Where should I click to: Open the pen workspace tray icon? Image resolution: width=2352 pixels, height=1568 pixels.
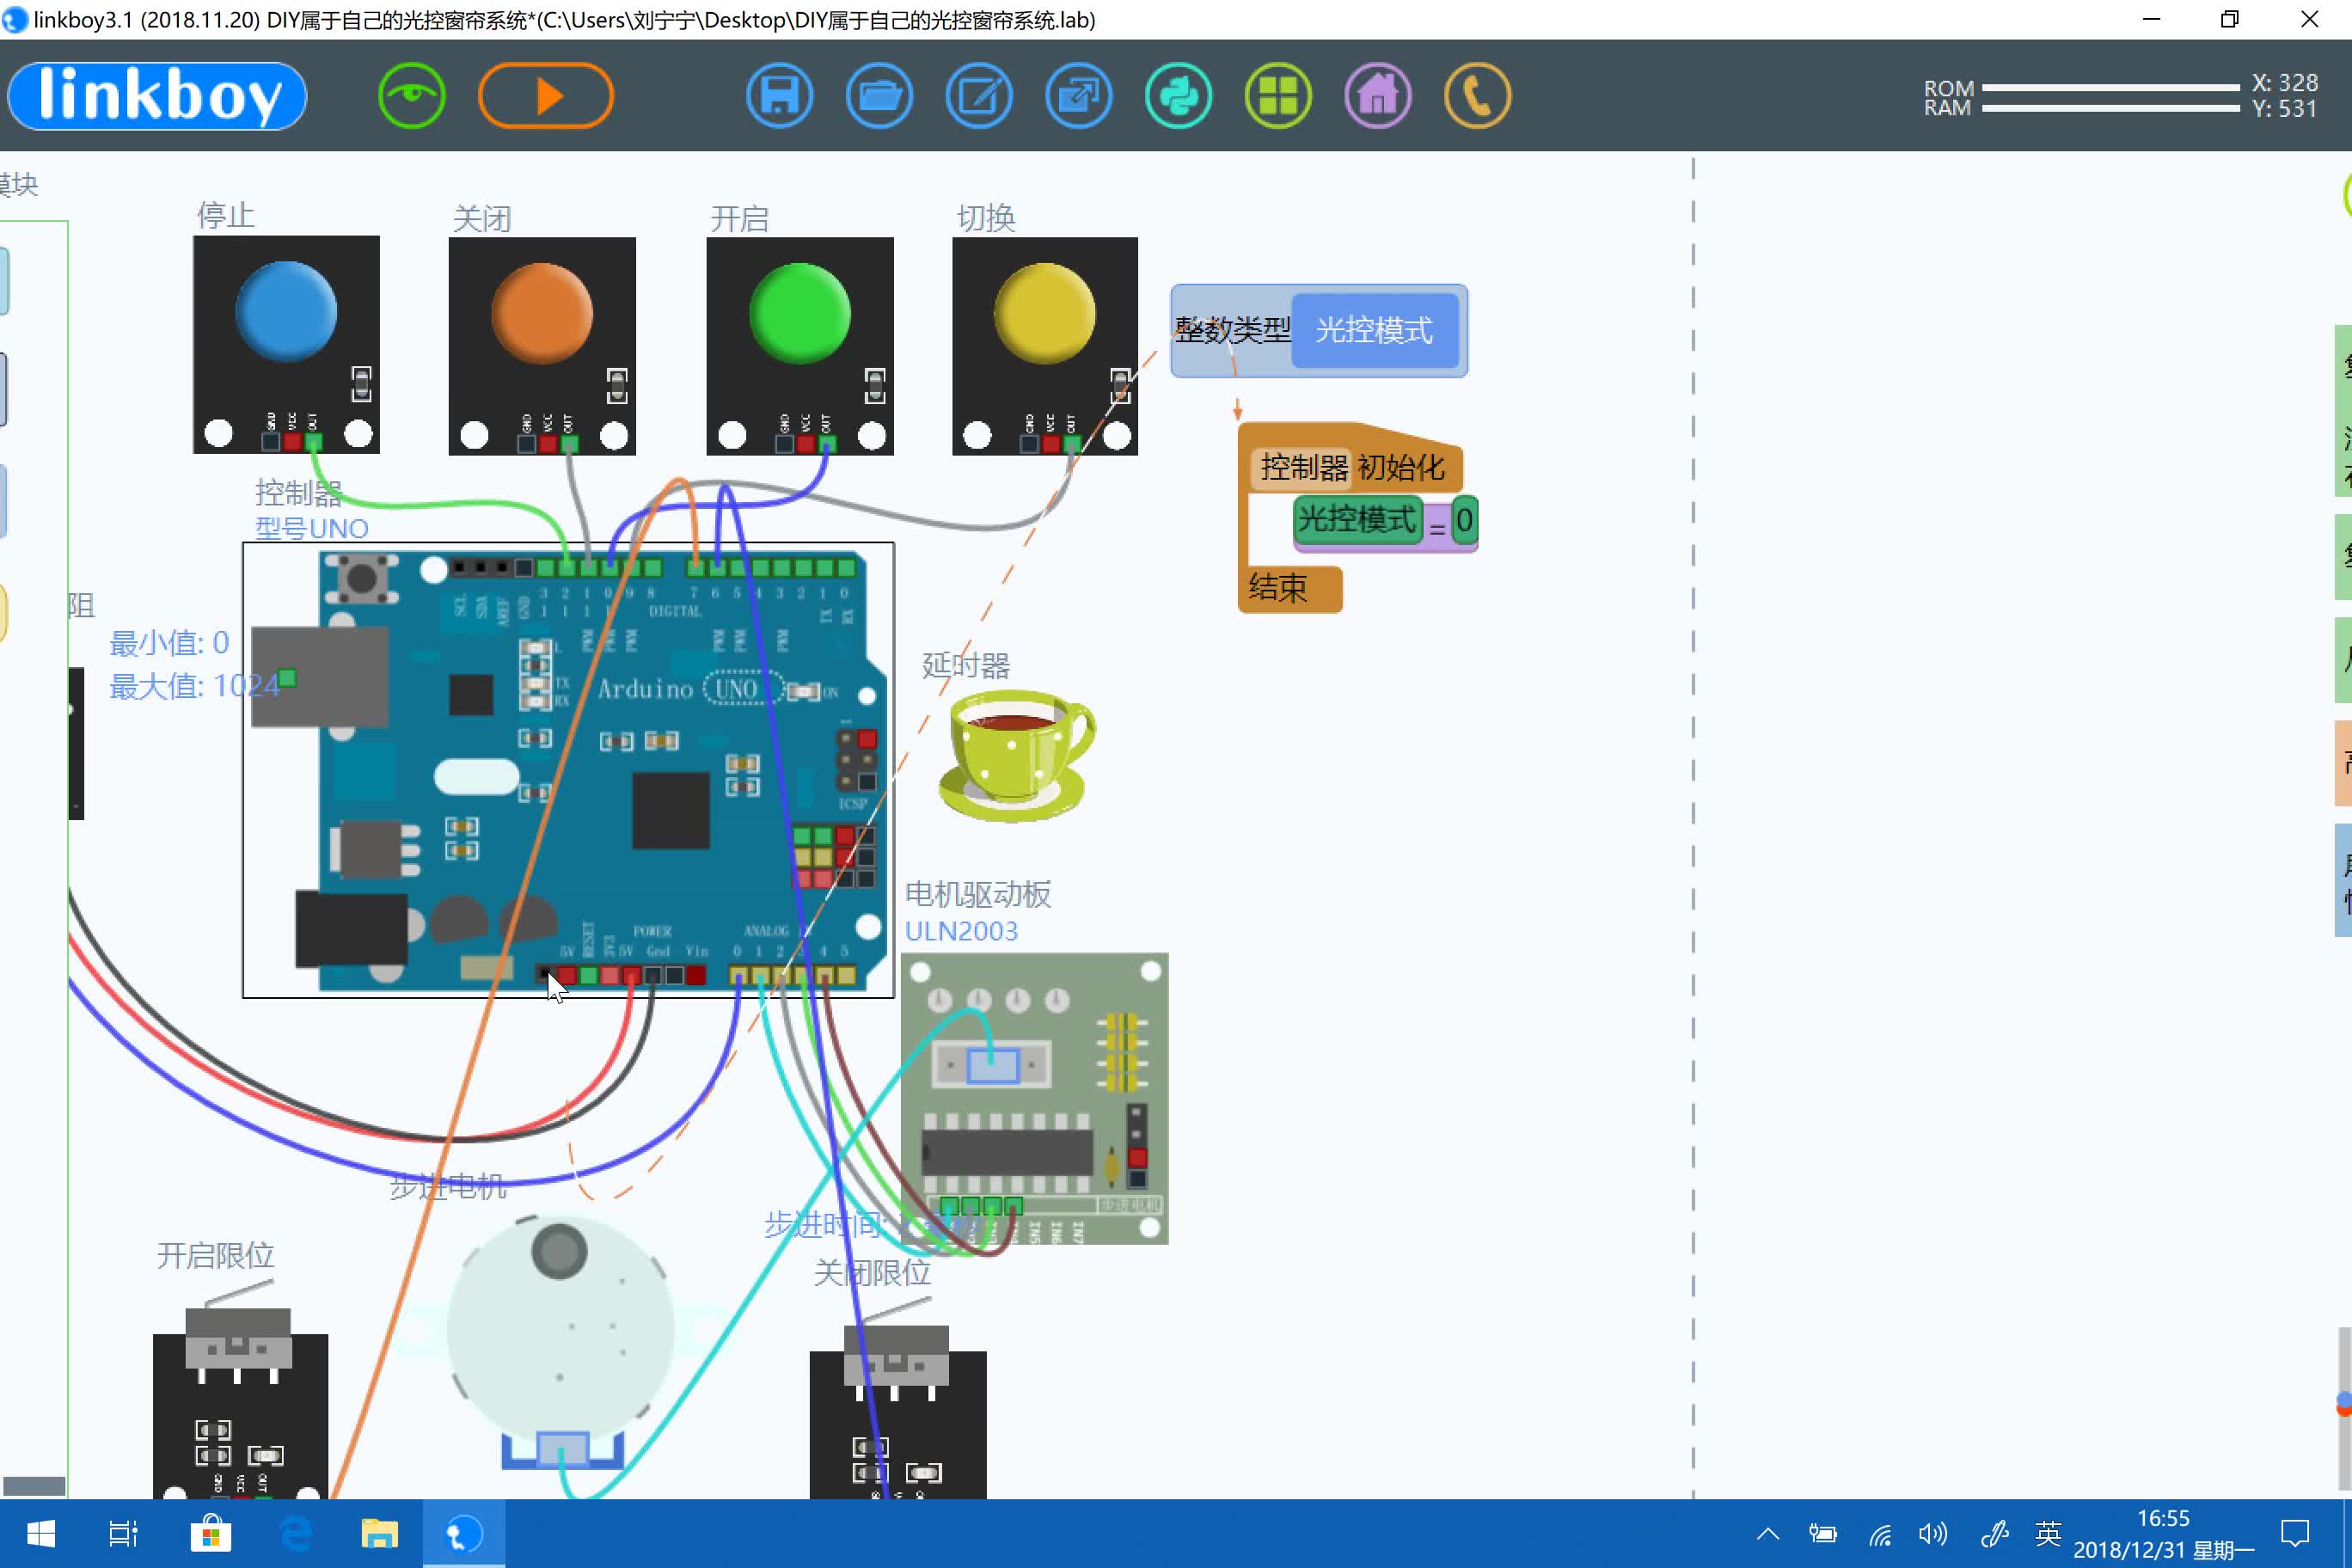(1995, 1533)
